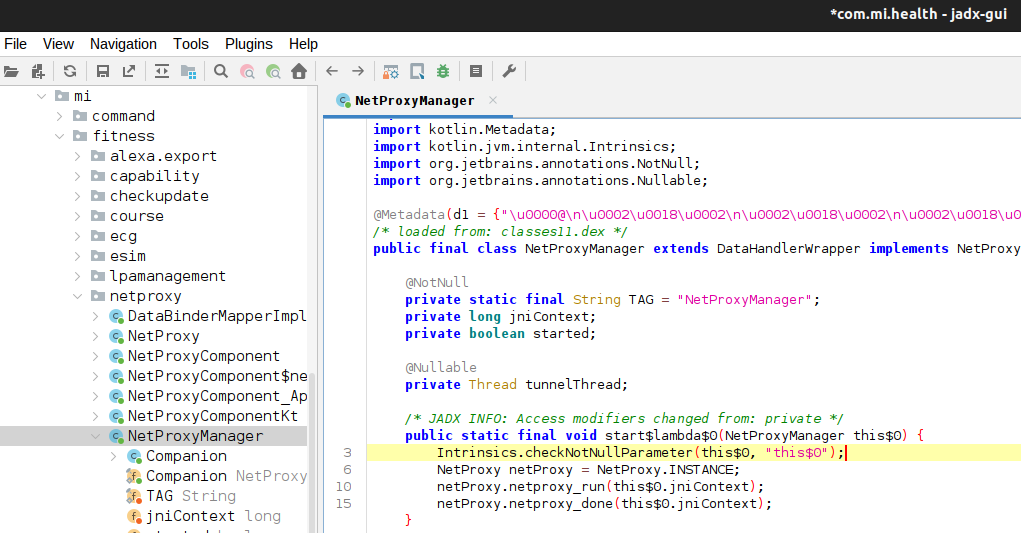
Task: Click the tree panel vertical scrollbar
Action: pos(312,452)
